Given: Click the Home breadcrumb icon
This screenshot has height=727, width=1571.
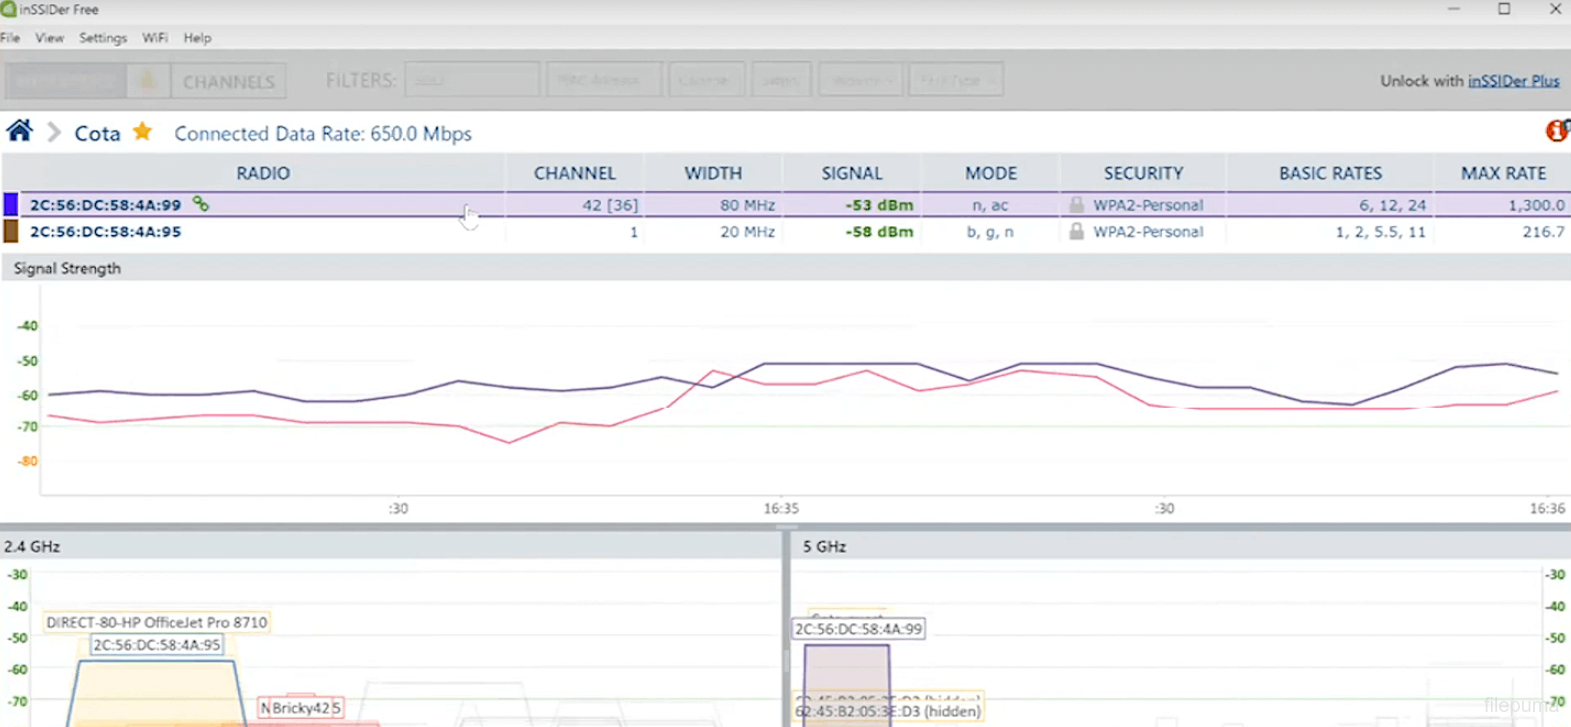Looking at the screenshot, I should tap(19, 131).
